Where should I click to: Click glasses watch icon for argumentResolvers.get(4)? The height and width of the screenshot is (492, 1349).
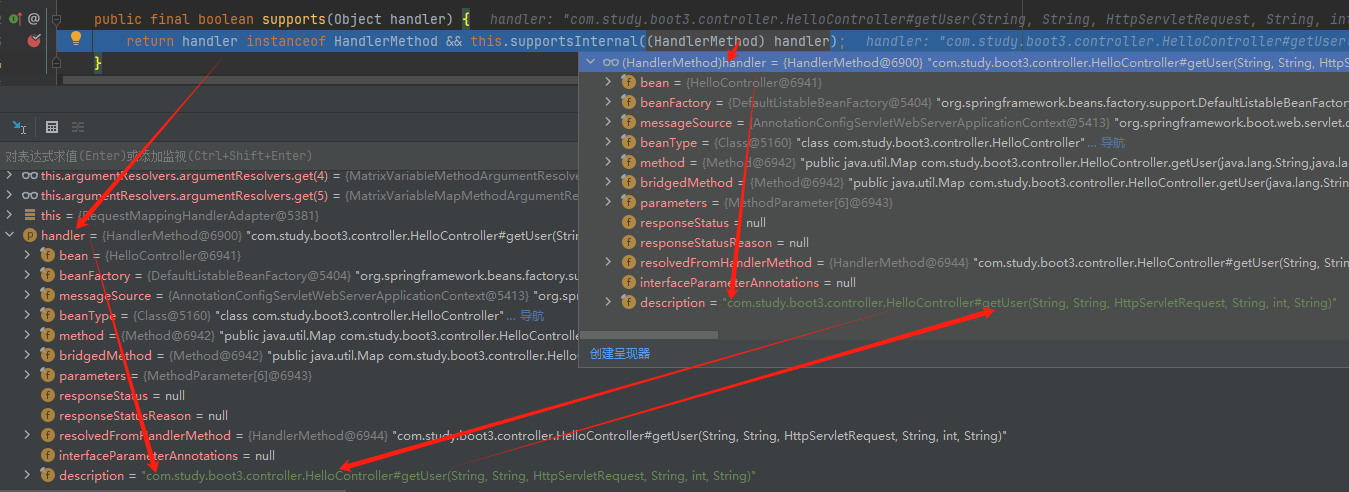[30, 176]
